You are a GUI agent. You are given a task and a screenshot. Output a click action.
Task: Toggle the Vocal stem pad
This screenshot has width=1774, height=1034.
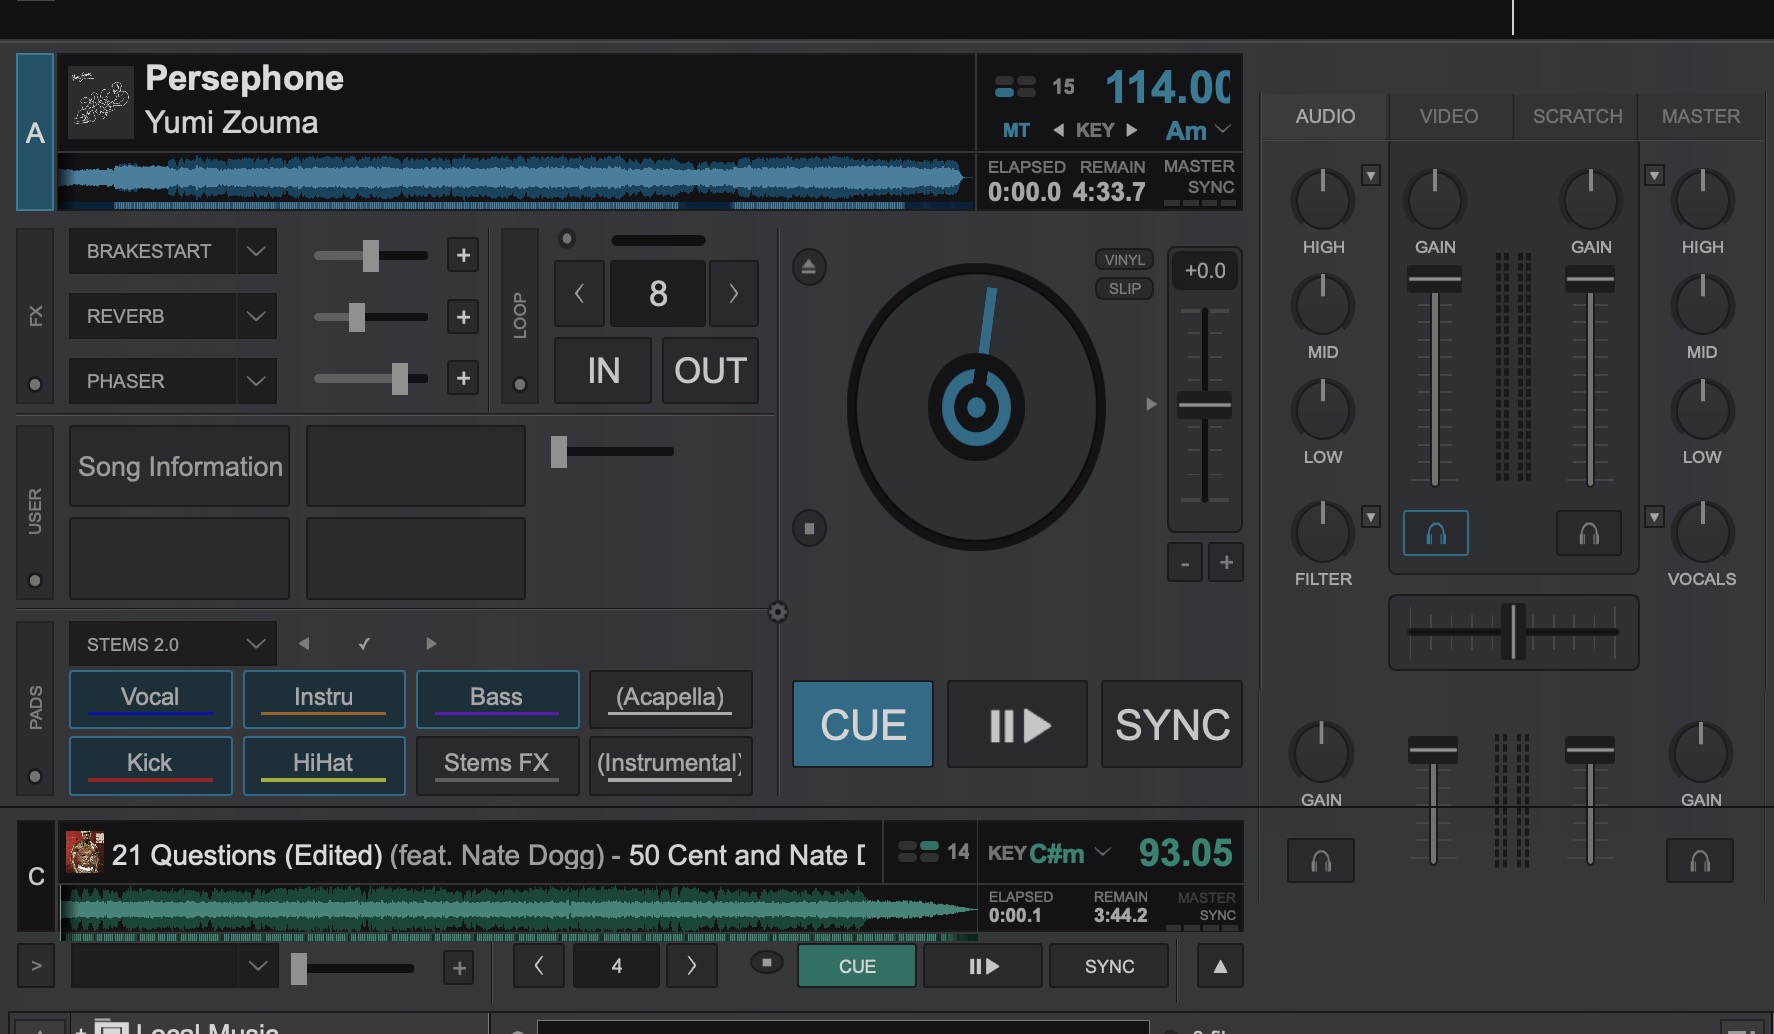(x=150, y=699)
